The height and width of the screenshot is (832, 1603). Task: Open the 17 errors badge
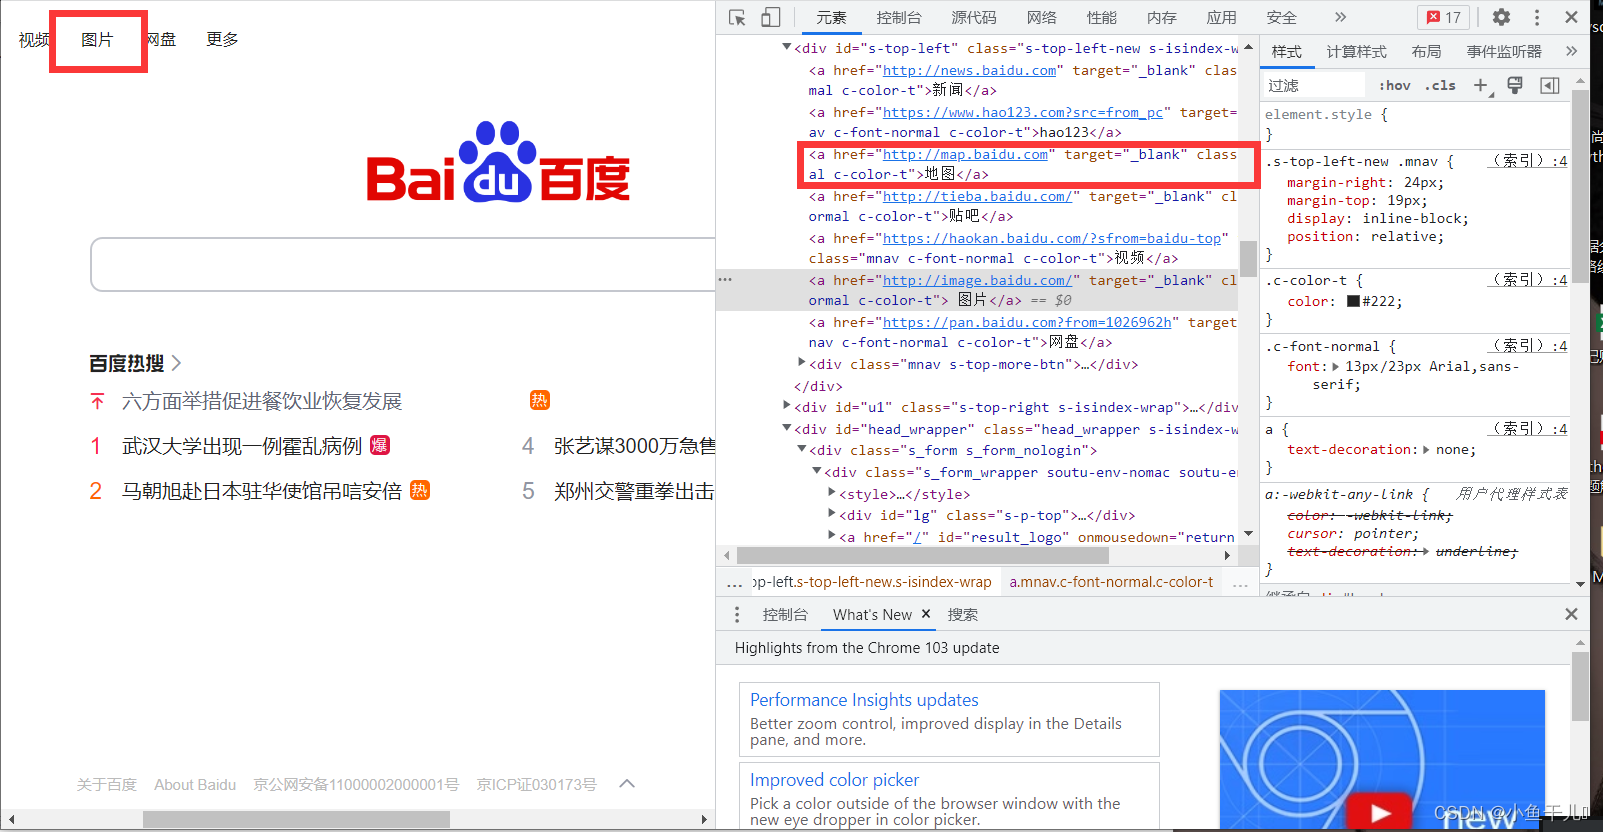pos(1444,17)
